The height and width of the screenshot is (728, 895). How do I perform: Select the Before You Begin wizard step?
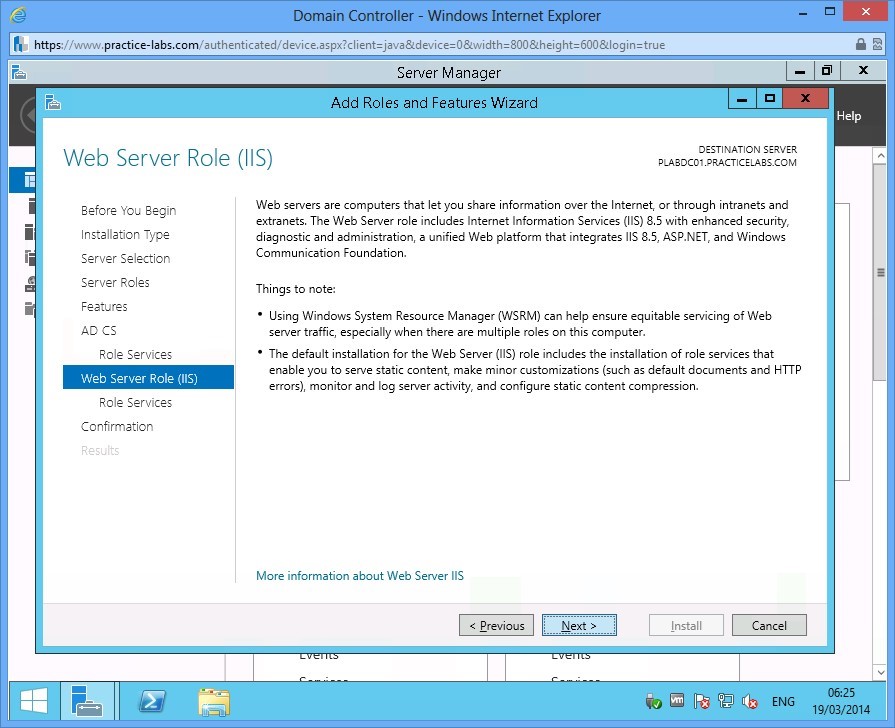pos(128,210)
